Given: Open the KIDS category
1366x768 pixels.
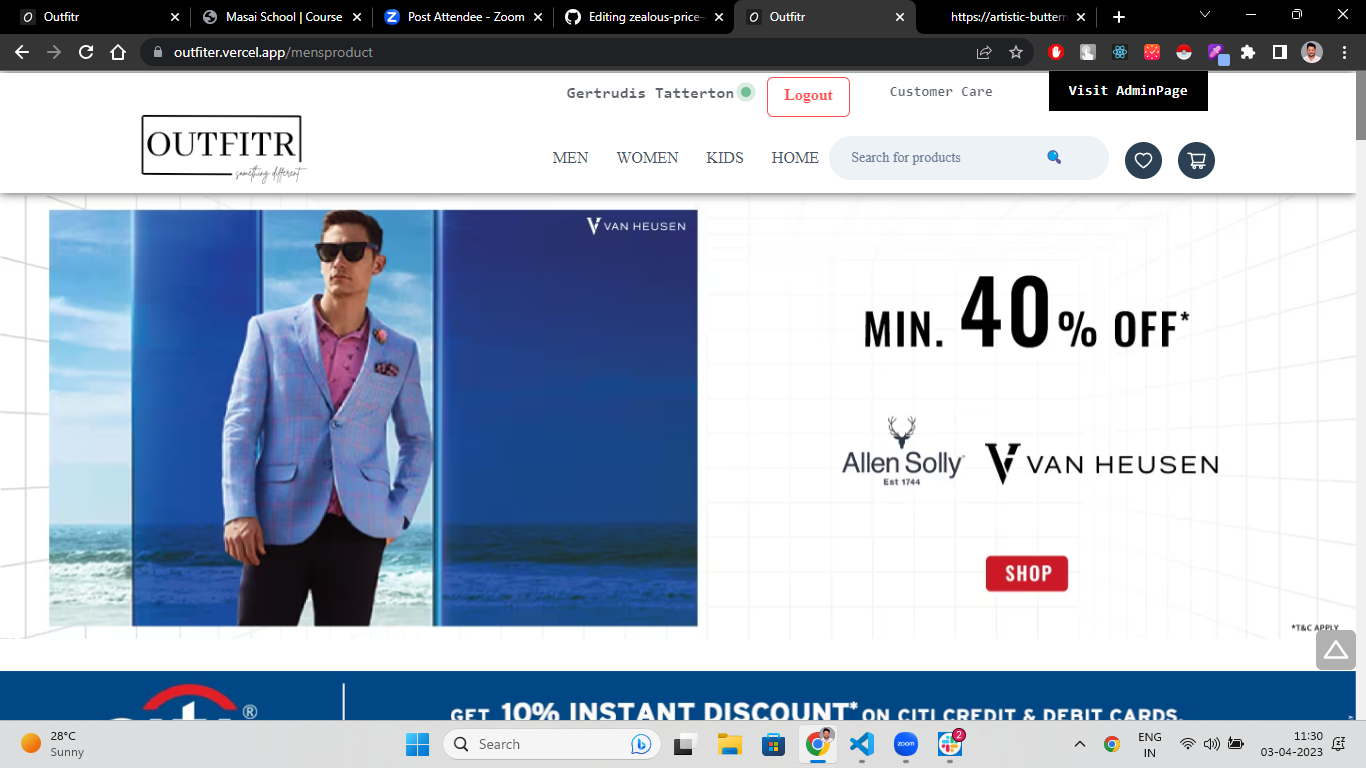Looking at the screenshot, I should [x=725, y=157].
